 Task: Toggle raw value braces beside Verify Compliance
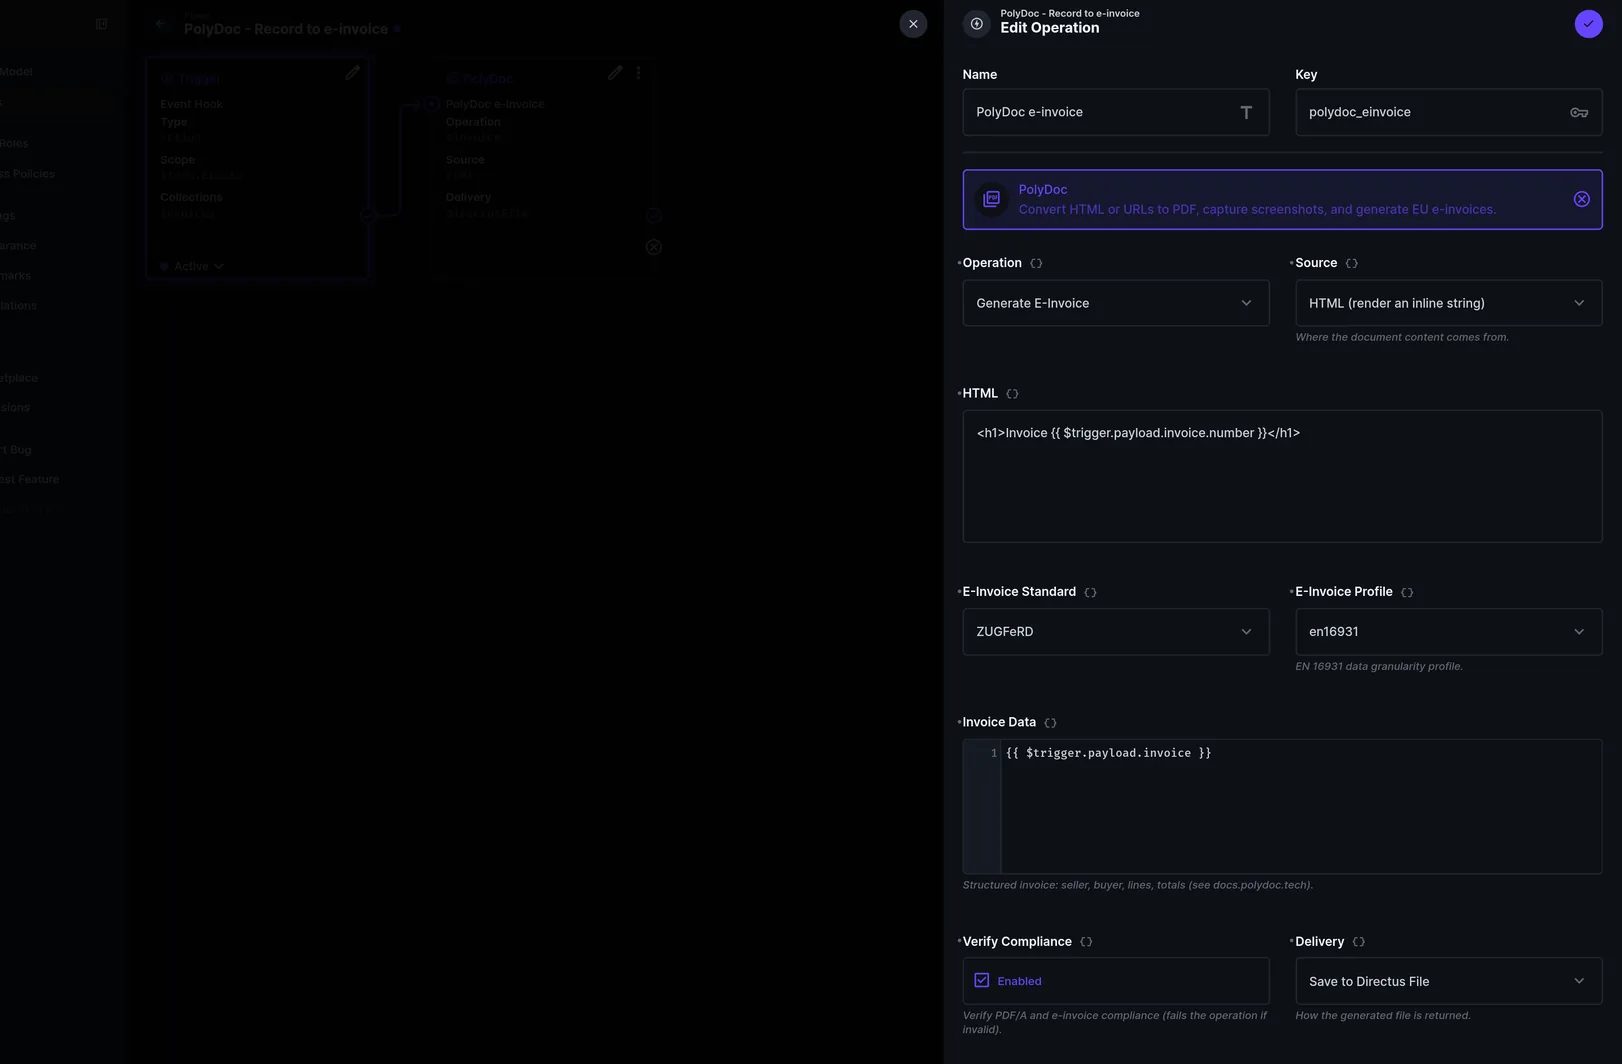pos(1086,942)
